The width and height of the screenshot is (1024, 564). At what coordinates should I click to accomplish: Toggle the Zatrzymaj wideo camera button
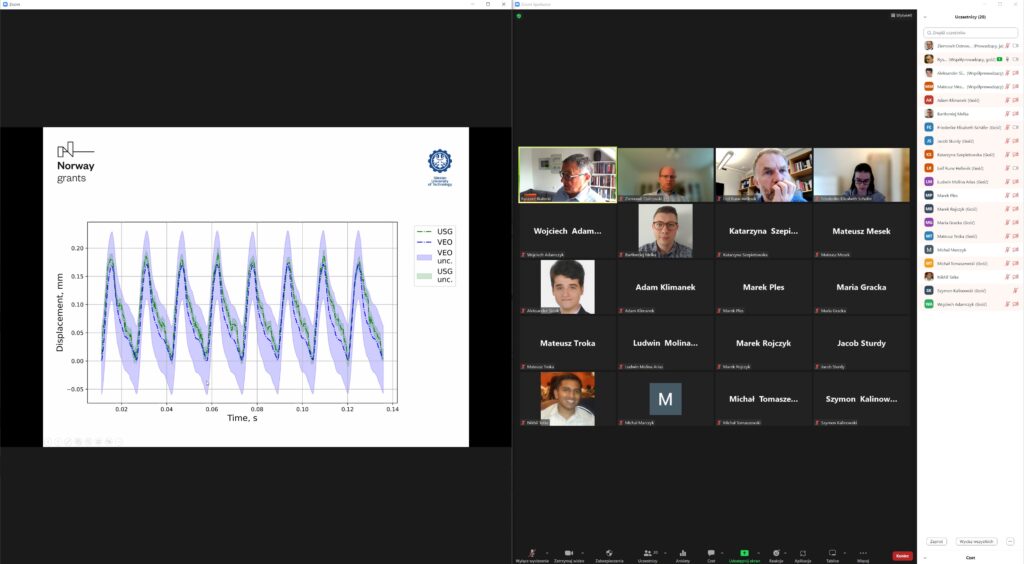(x=569, y=552)
